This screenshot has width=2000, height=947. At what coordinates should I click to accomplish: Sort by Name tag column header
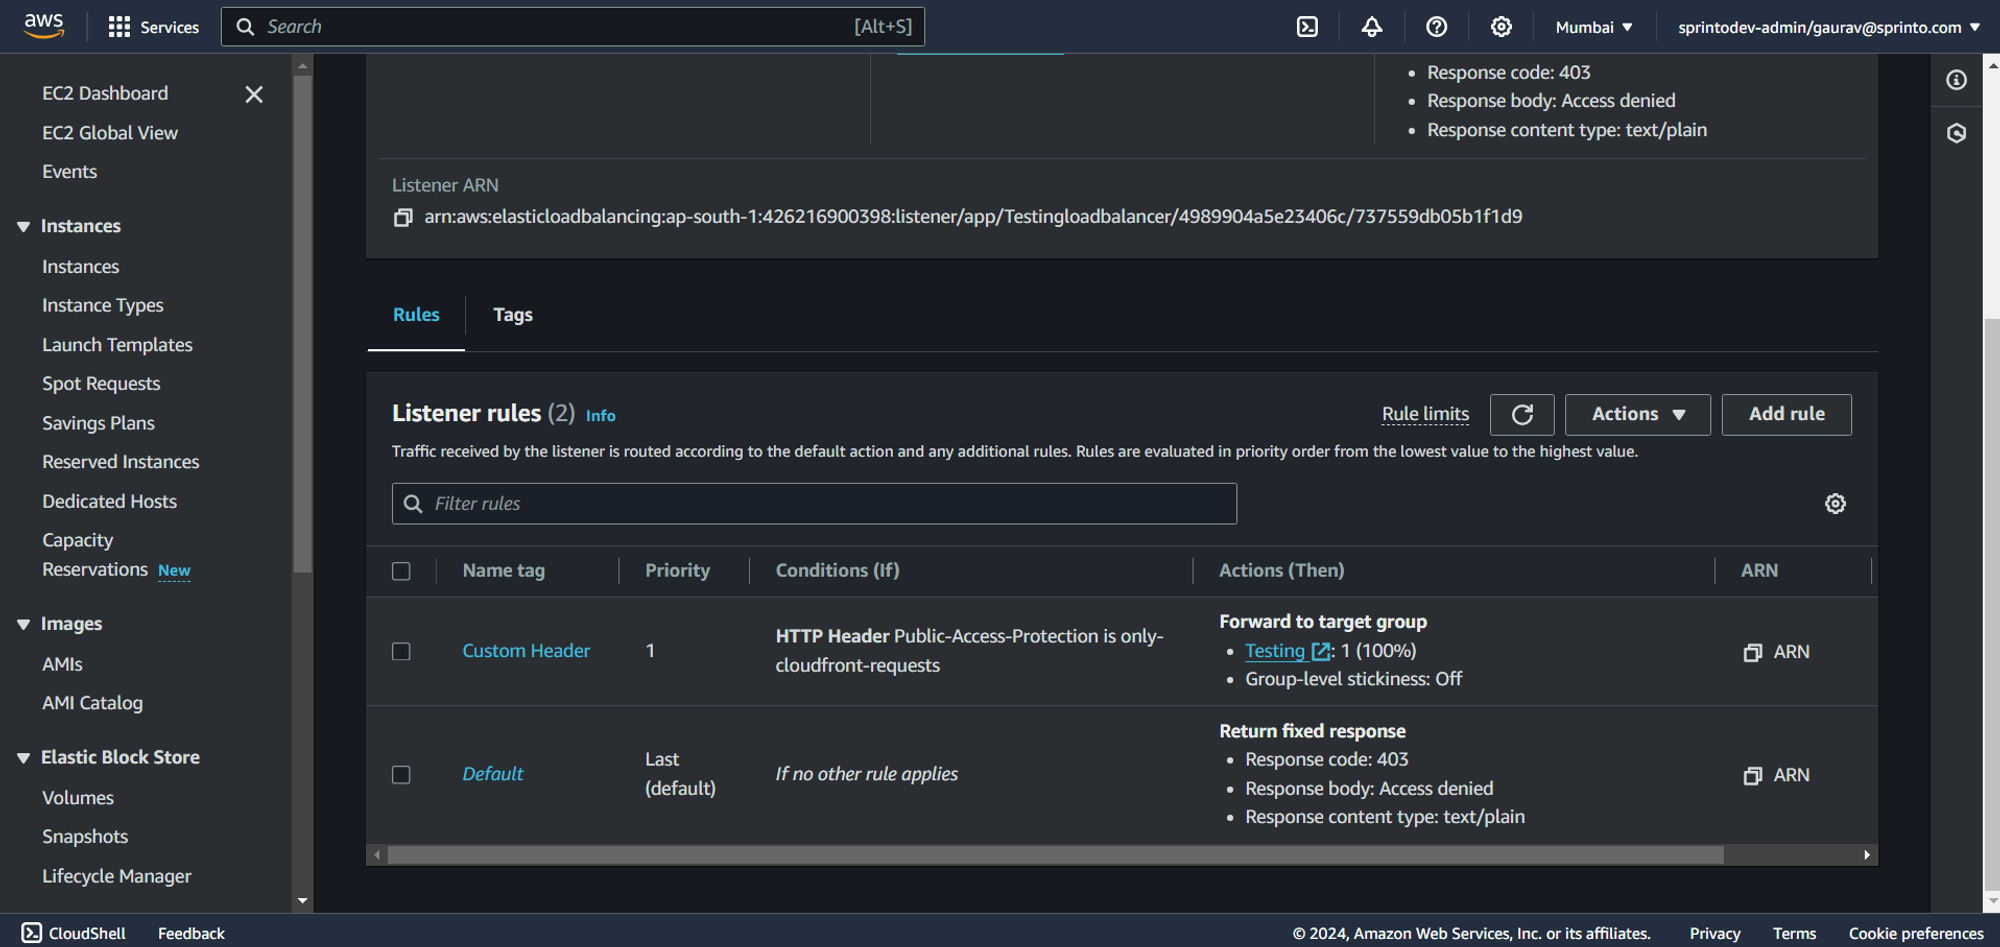coord(504,571)
